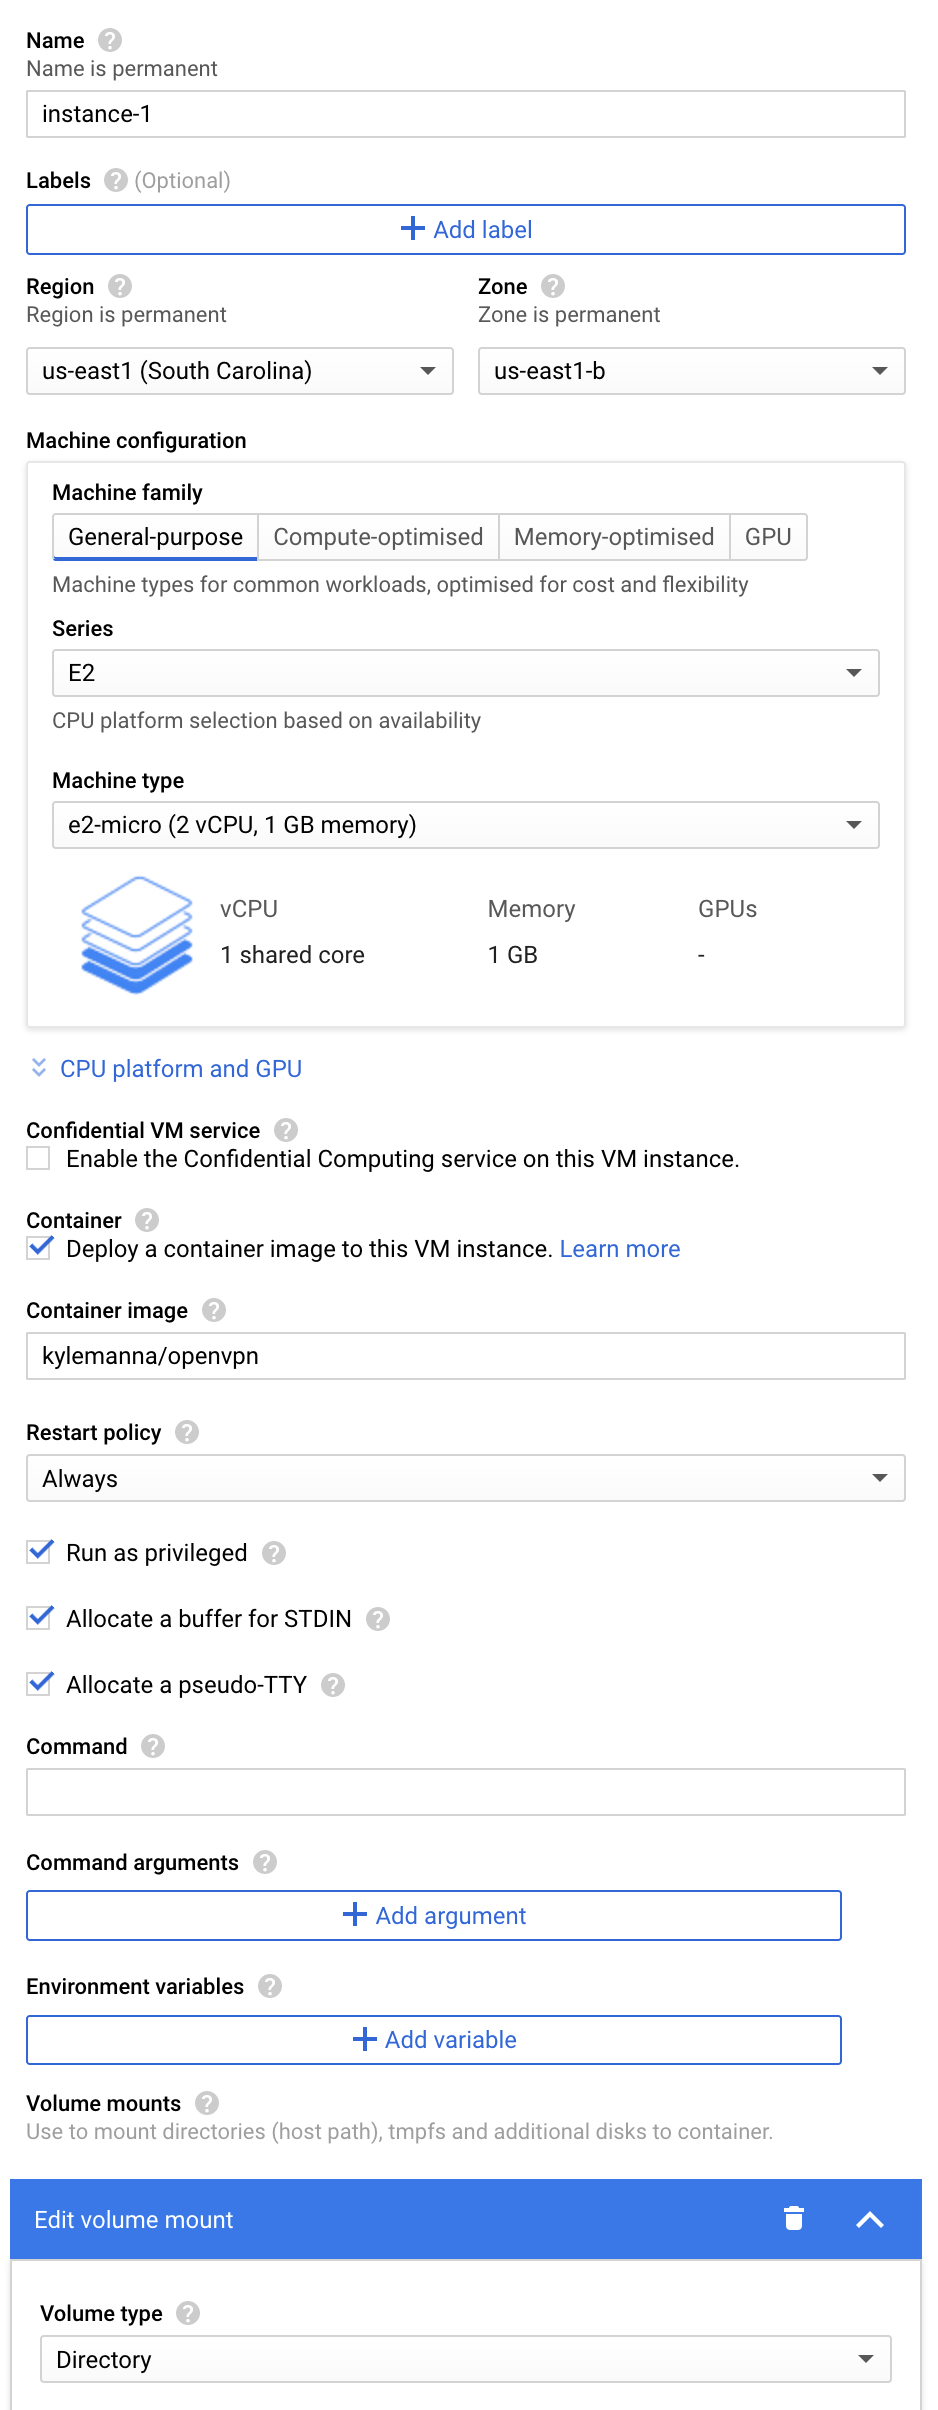Click the Container image help icon
This screenshot has height=2410, width=938.
pyautogui.click(x=214, y=1310)
